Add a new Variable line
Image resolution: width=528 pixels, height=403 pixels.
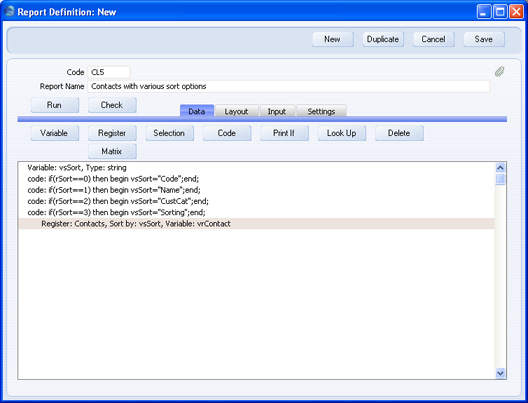click(x=55, y=133)
